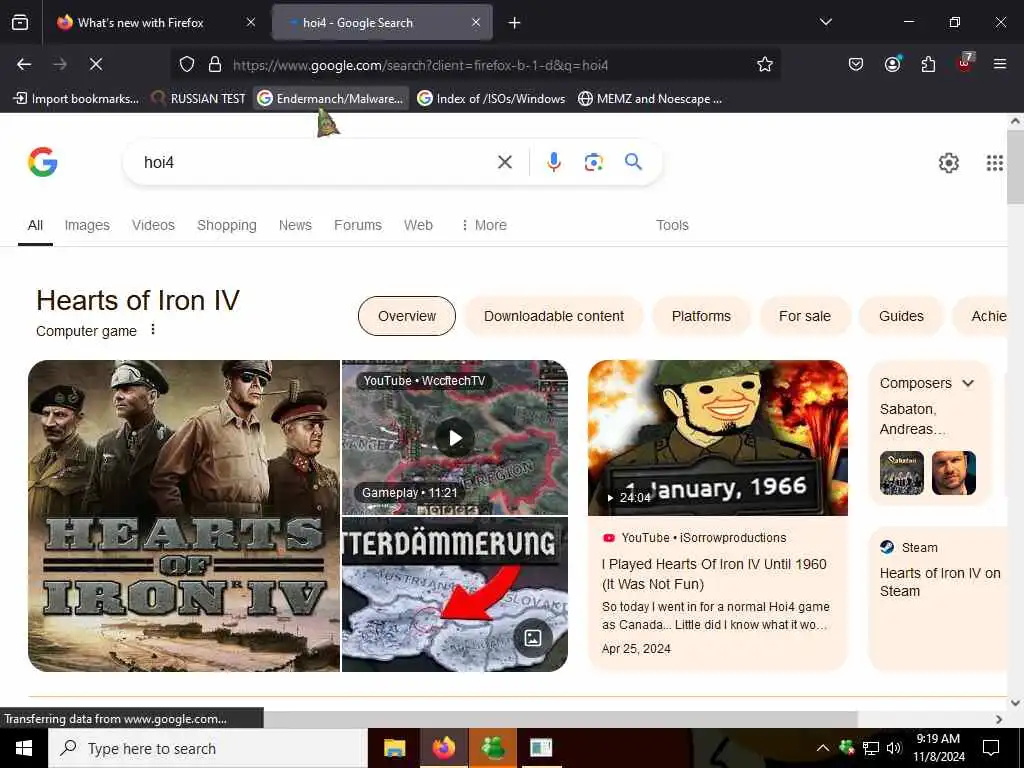The image size is (1024, 768).
Task: Switch to Shopping results tab
Action: [x=227, y=225]
